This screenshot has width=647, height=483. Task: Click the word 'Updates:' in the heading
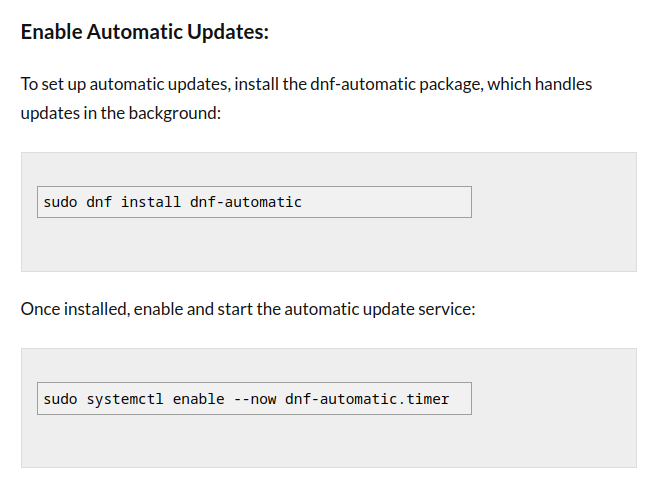[228, 32]
